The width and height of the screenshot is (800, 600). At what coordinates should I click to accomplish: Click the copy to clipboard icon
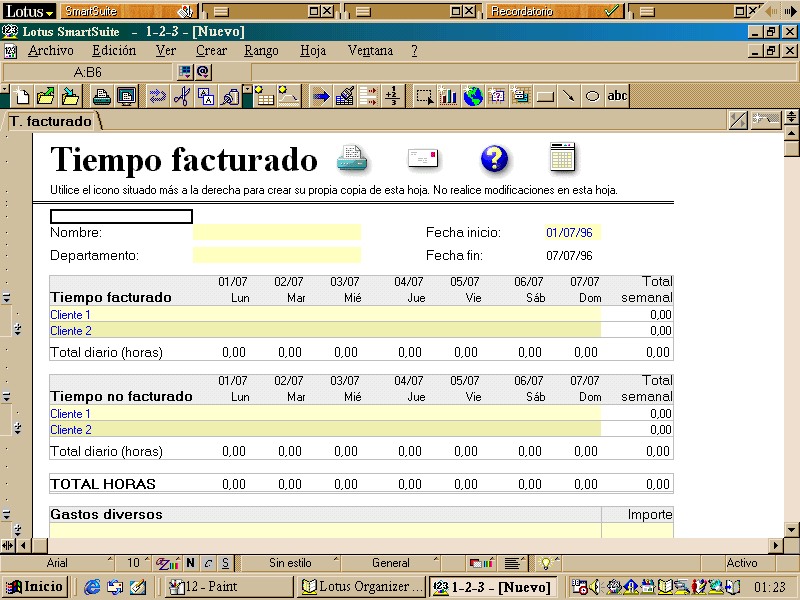206,96
